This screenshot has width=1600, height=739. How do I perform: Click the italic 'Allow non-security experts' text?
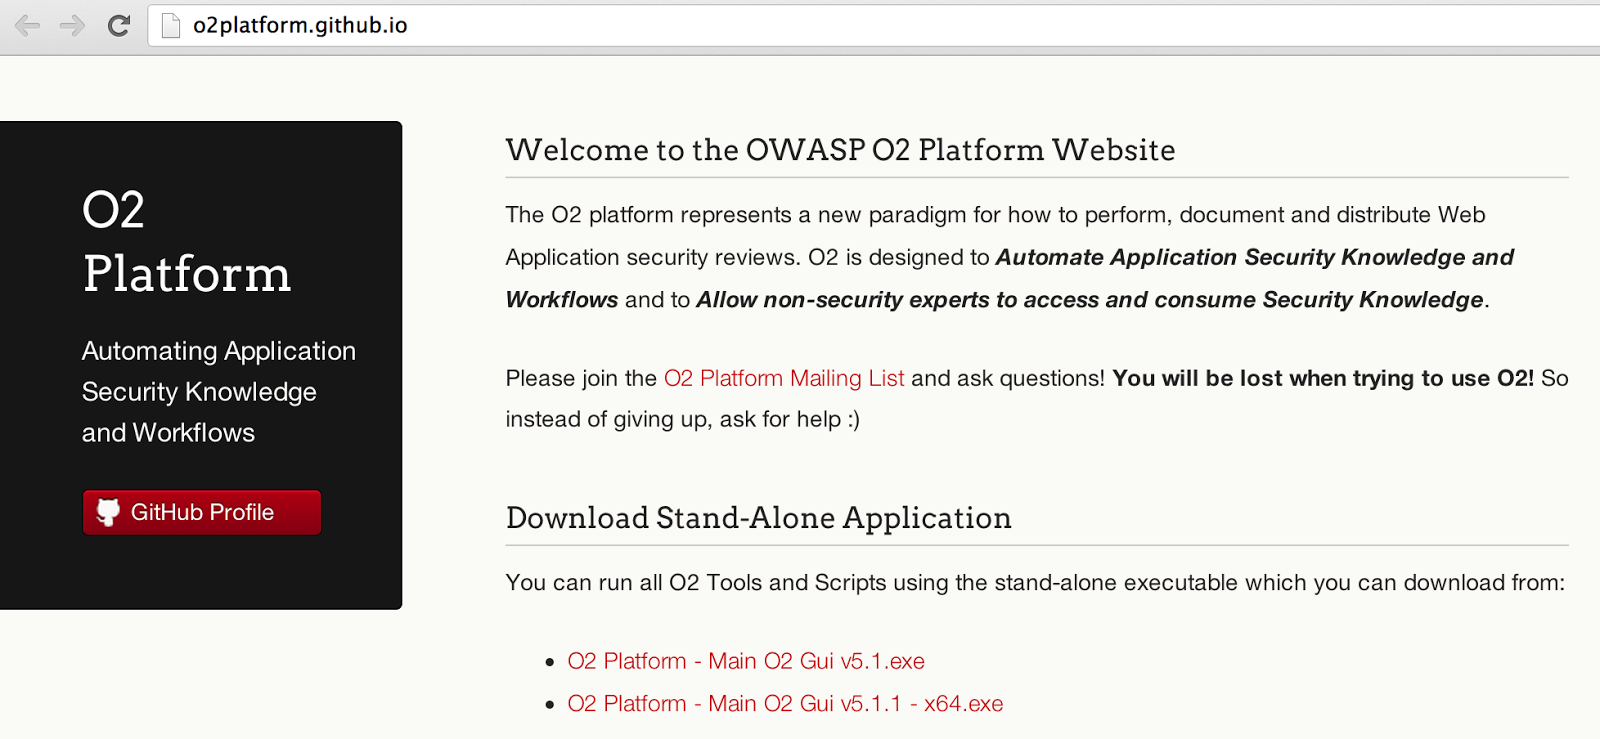point(1090,300)
